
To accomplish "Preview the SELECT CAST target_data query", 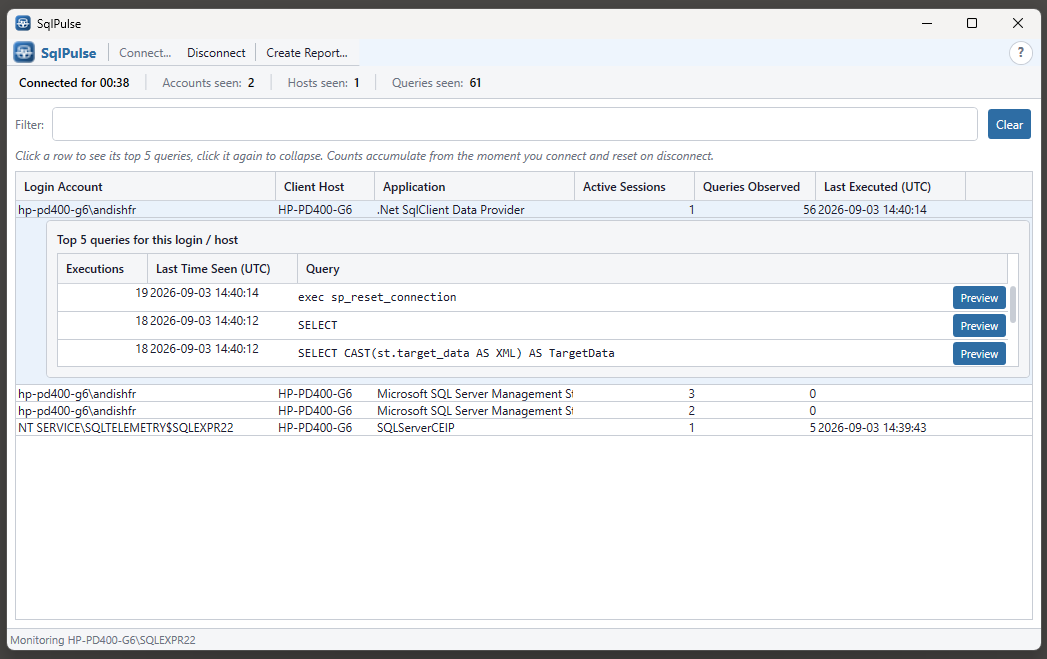I will 979,354.
